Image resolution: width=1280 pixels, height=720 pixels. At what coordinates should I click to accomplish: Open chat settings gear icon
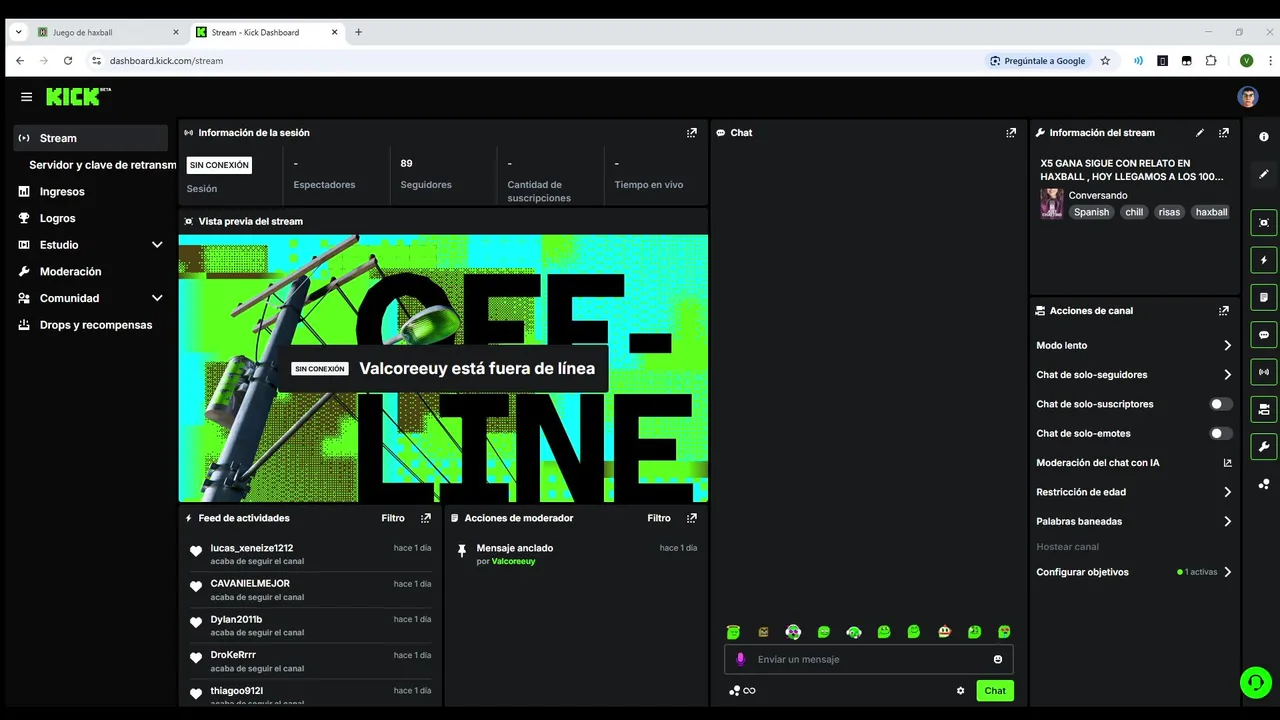pos(960,691)
